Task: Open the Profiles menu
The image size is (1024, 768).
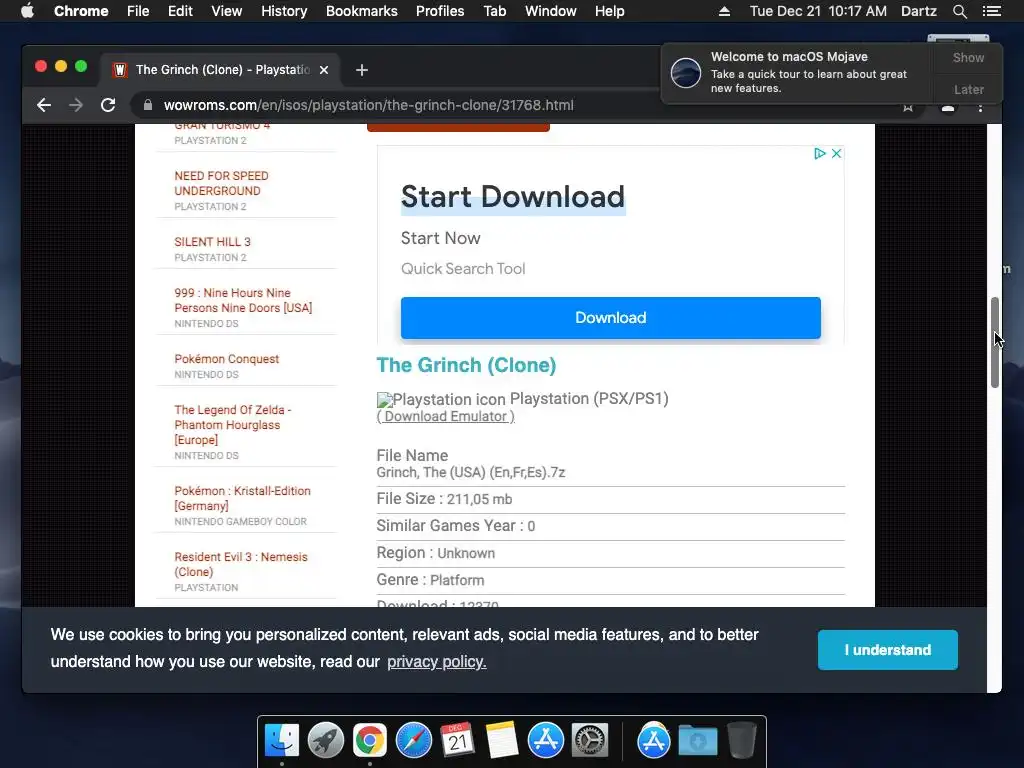Action: [x=440, y=11]
